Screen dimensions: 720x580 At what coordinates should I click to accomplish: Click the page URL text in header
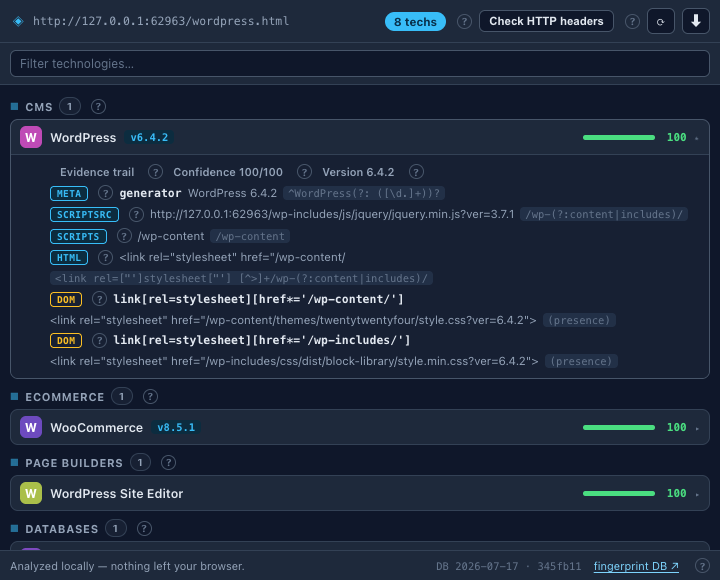pyautogui.click(x=161, y=21)
